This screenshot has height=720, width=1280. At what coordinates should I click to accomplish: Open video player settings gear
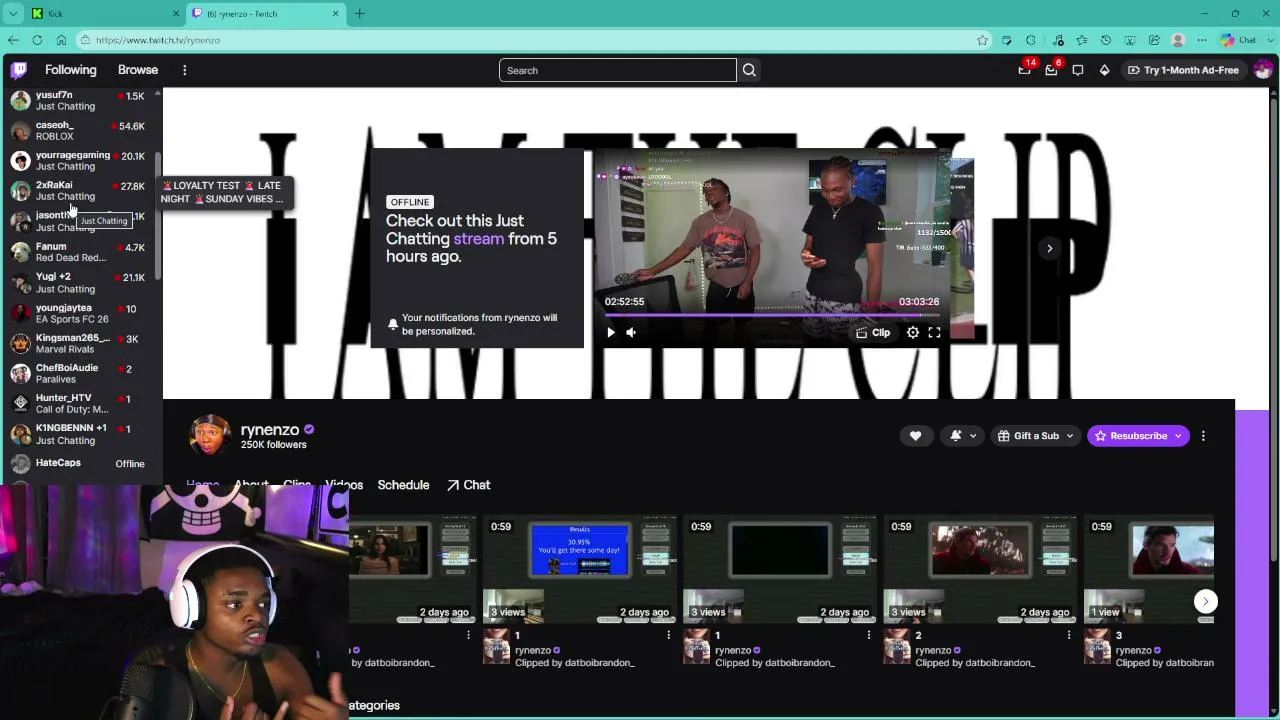tap(913, 332)
